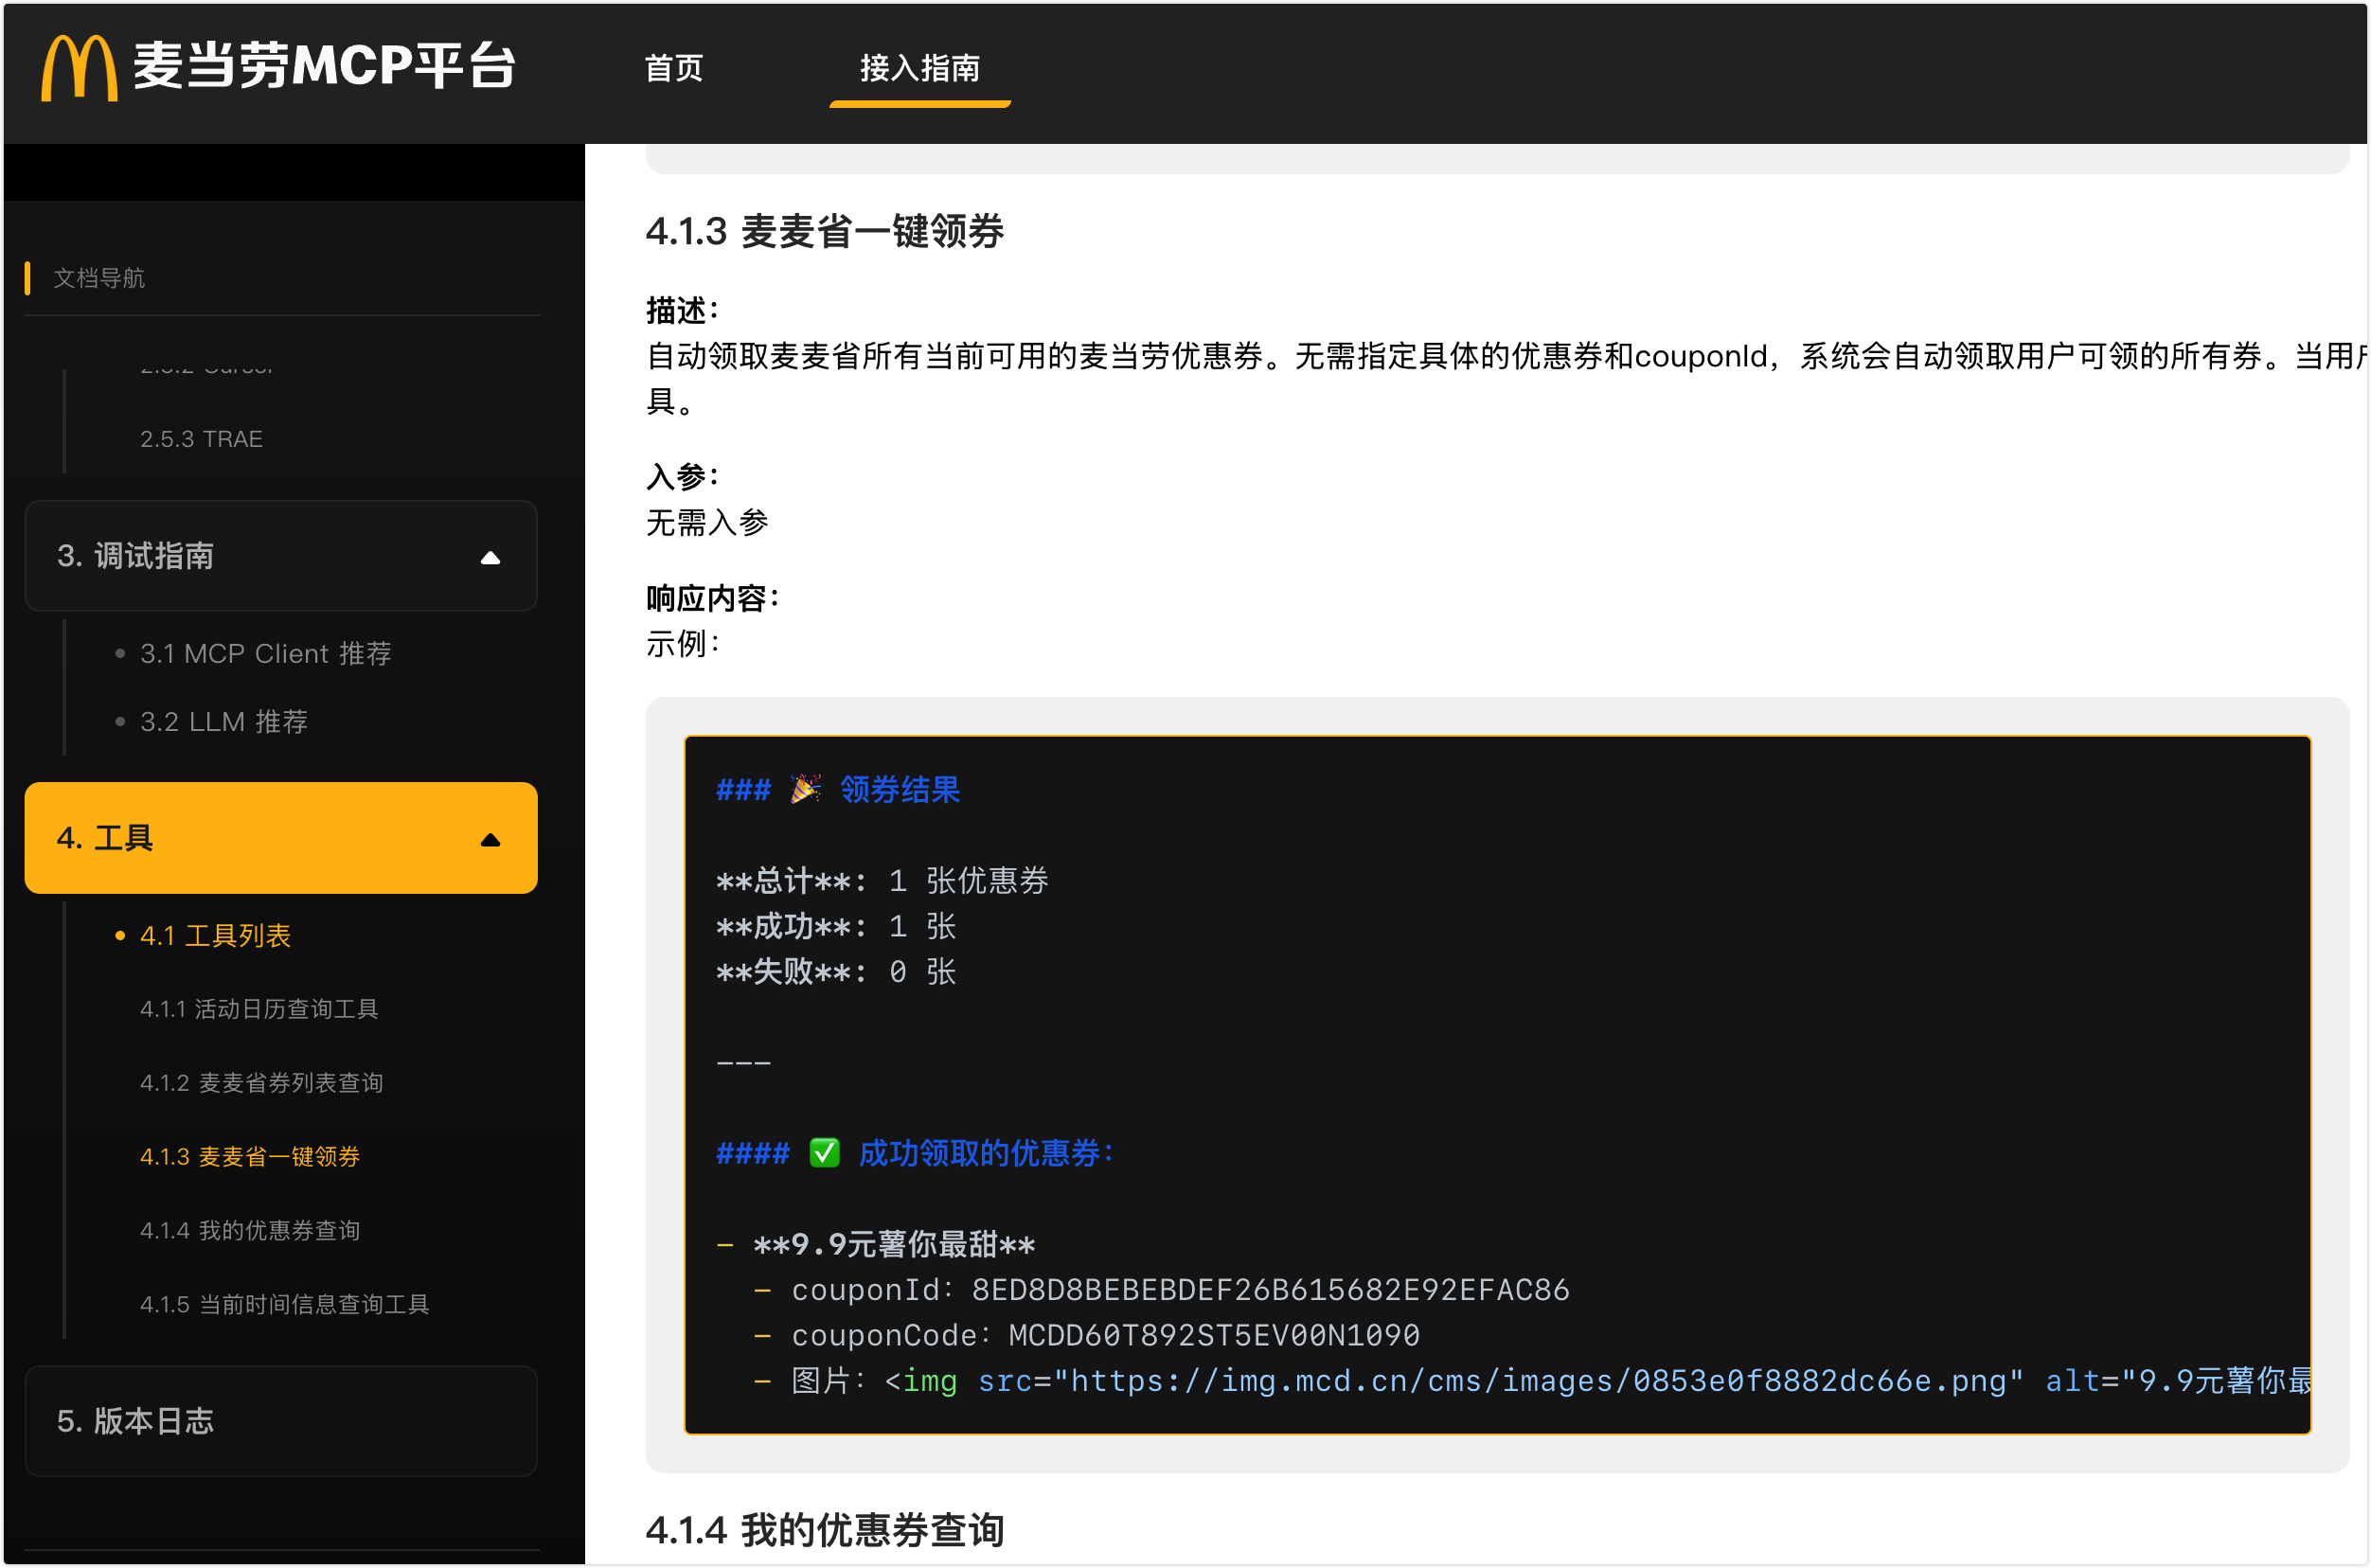Select 4.1.3 麦麦省一键领券 sidebar link

click(x=249, y=1157)
